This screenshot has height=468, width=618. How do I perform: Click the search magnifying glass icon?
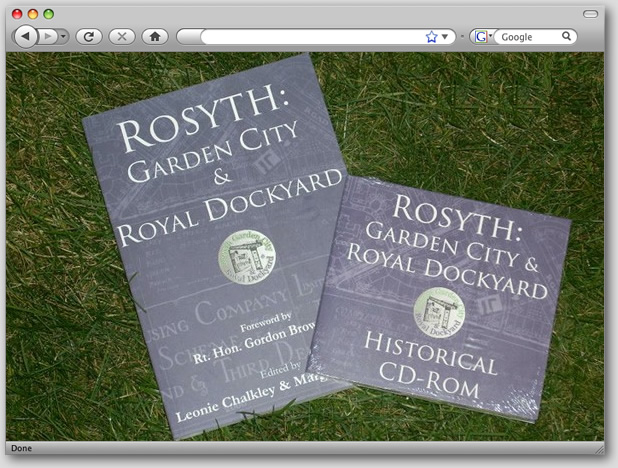tap(566, 36)
